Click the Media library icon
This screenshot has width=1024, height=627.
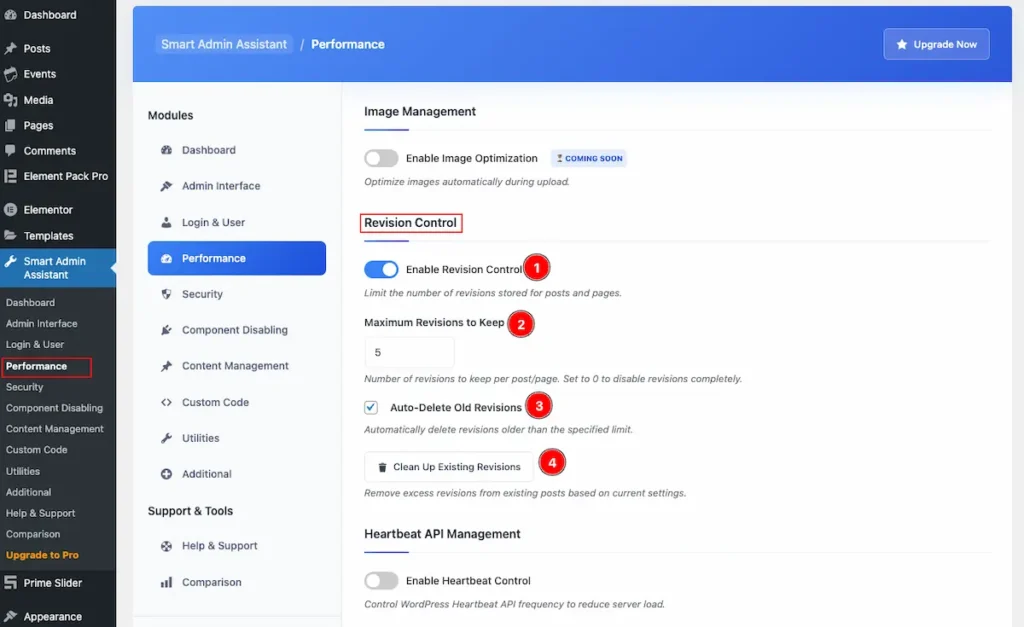[10, 100]
